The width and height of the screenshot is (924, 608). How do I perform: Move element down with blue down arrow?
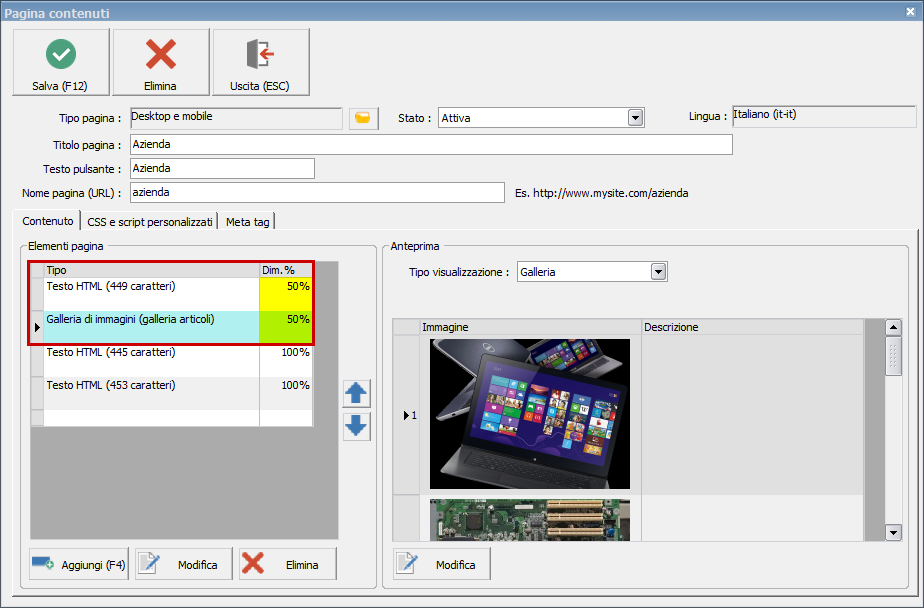coord(356,427)
